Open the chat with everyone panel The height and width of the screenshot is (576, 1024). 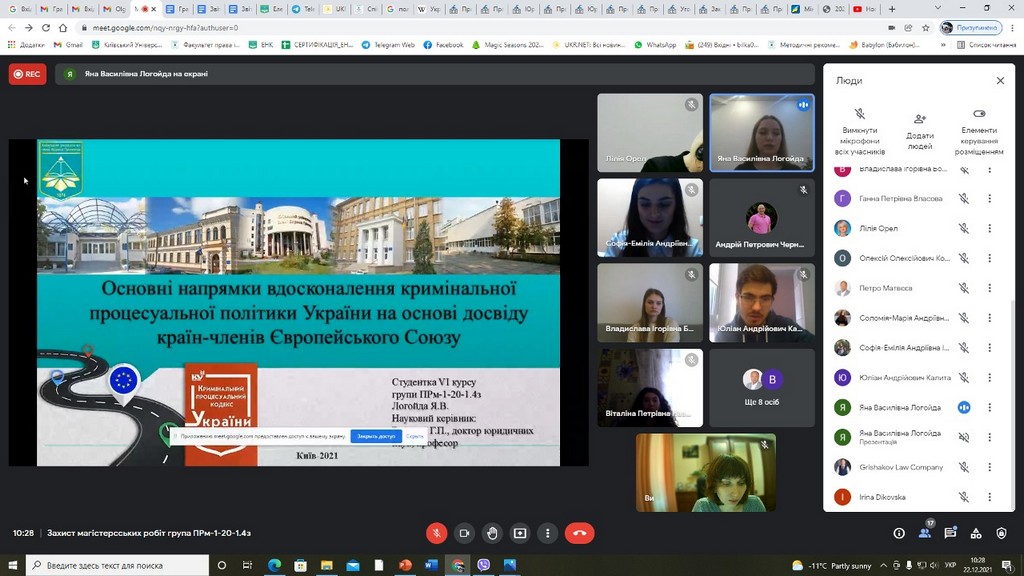(x=951, y=534)
